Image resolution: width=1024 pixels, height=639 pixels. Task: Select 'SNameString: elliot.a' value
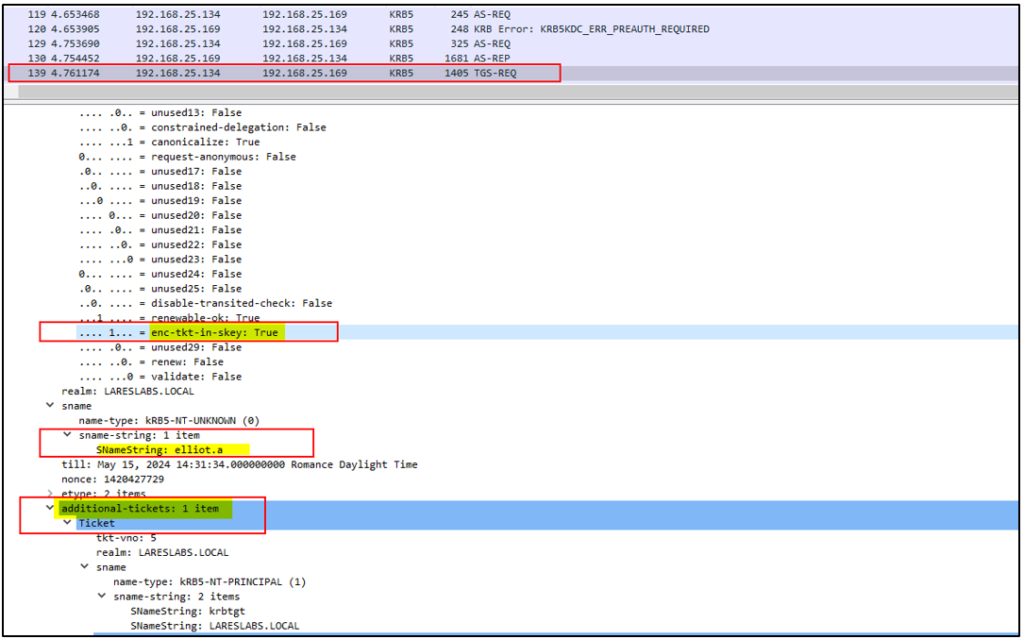(159, 450)
